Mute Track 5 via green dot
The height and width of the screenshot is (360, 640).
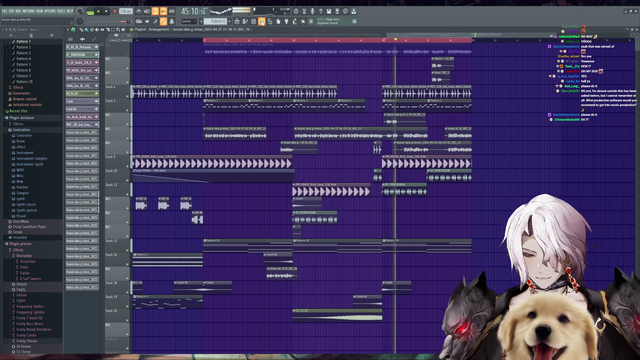click(x=127, y=110)
